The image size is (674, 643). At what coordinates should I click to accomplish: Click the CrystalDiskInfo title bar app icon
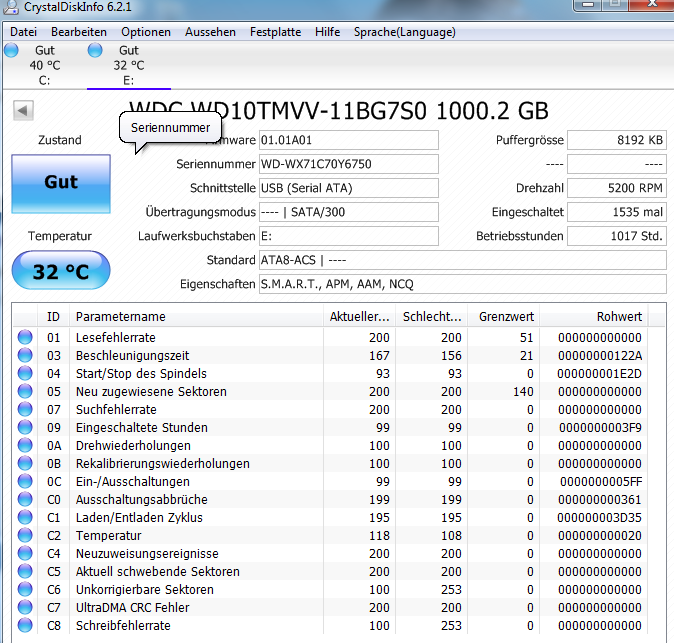[11, 6]
